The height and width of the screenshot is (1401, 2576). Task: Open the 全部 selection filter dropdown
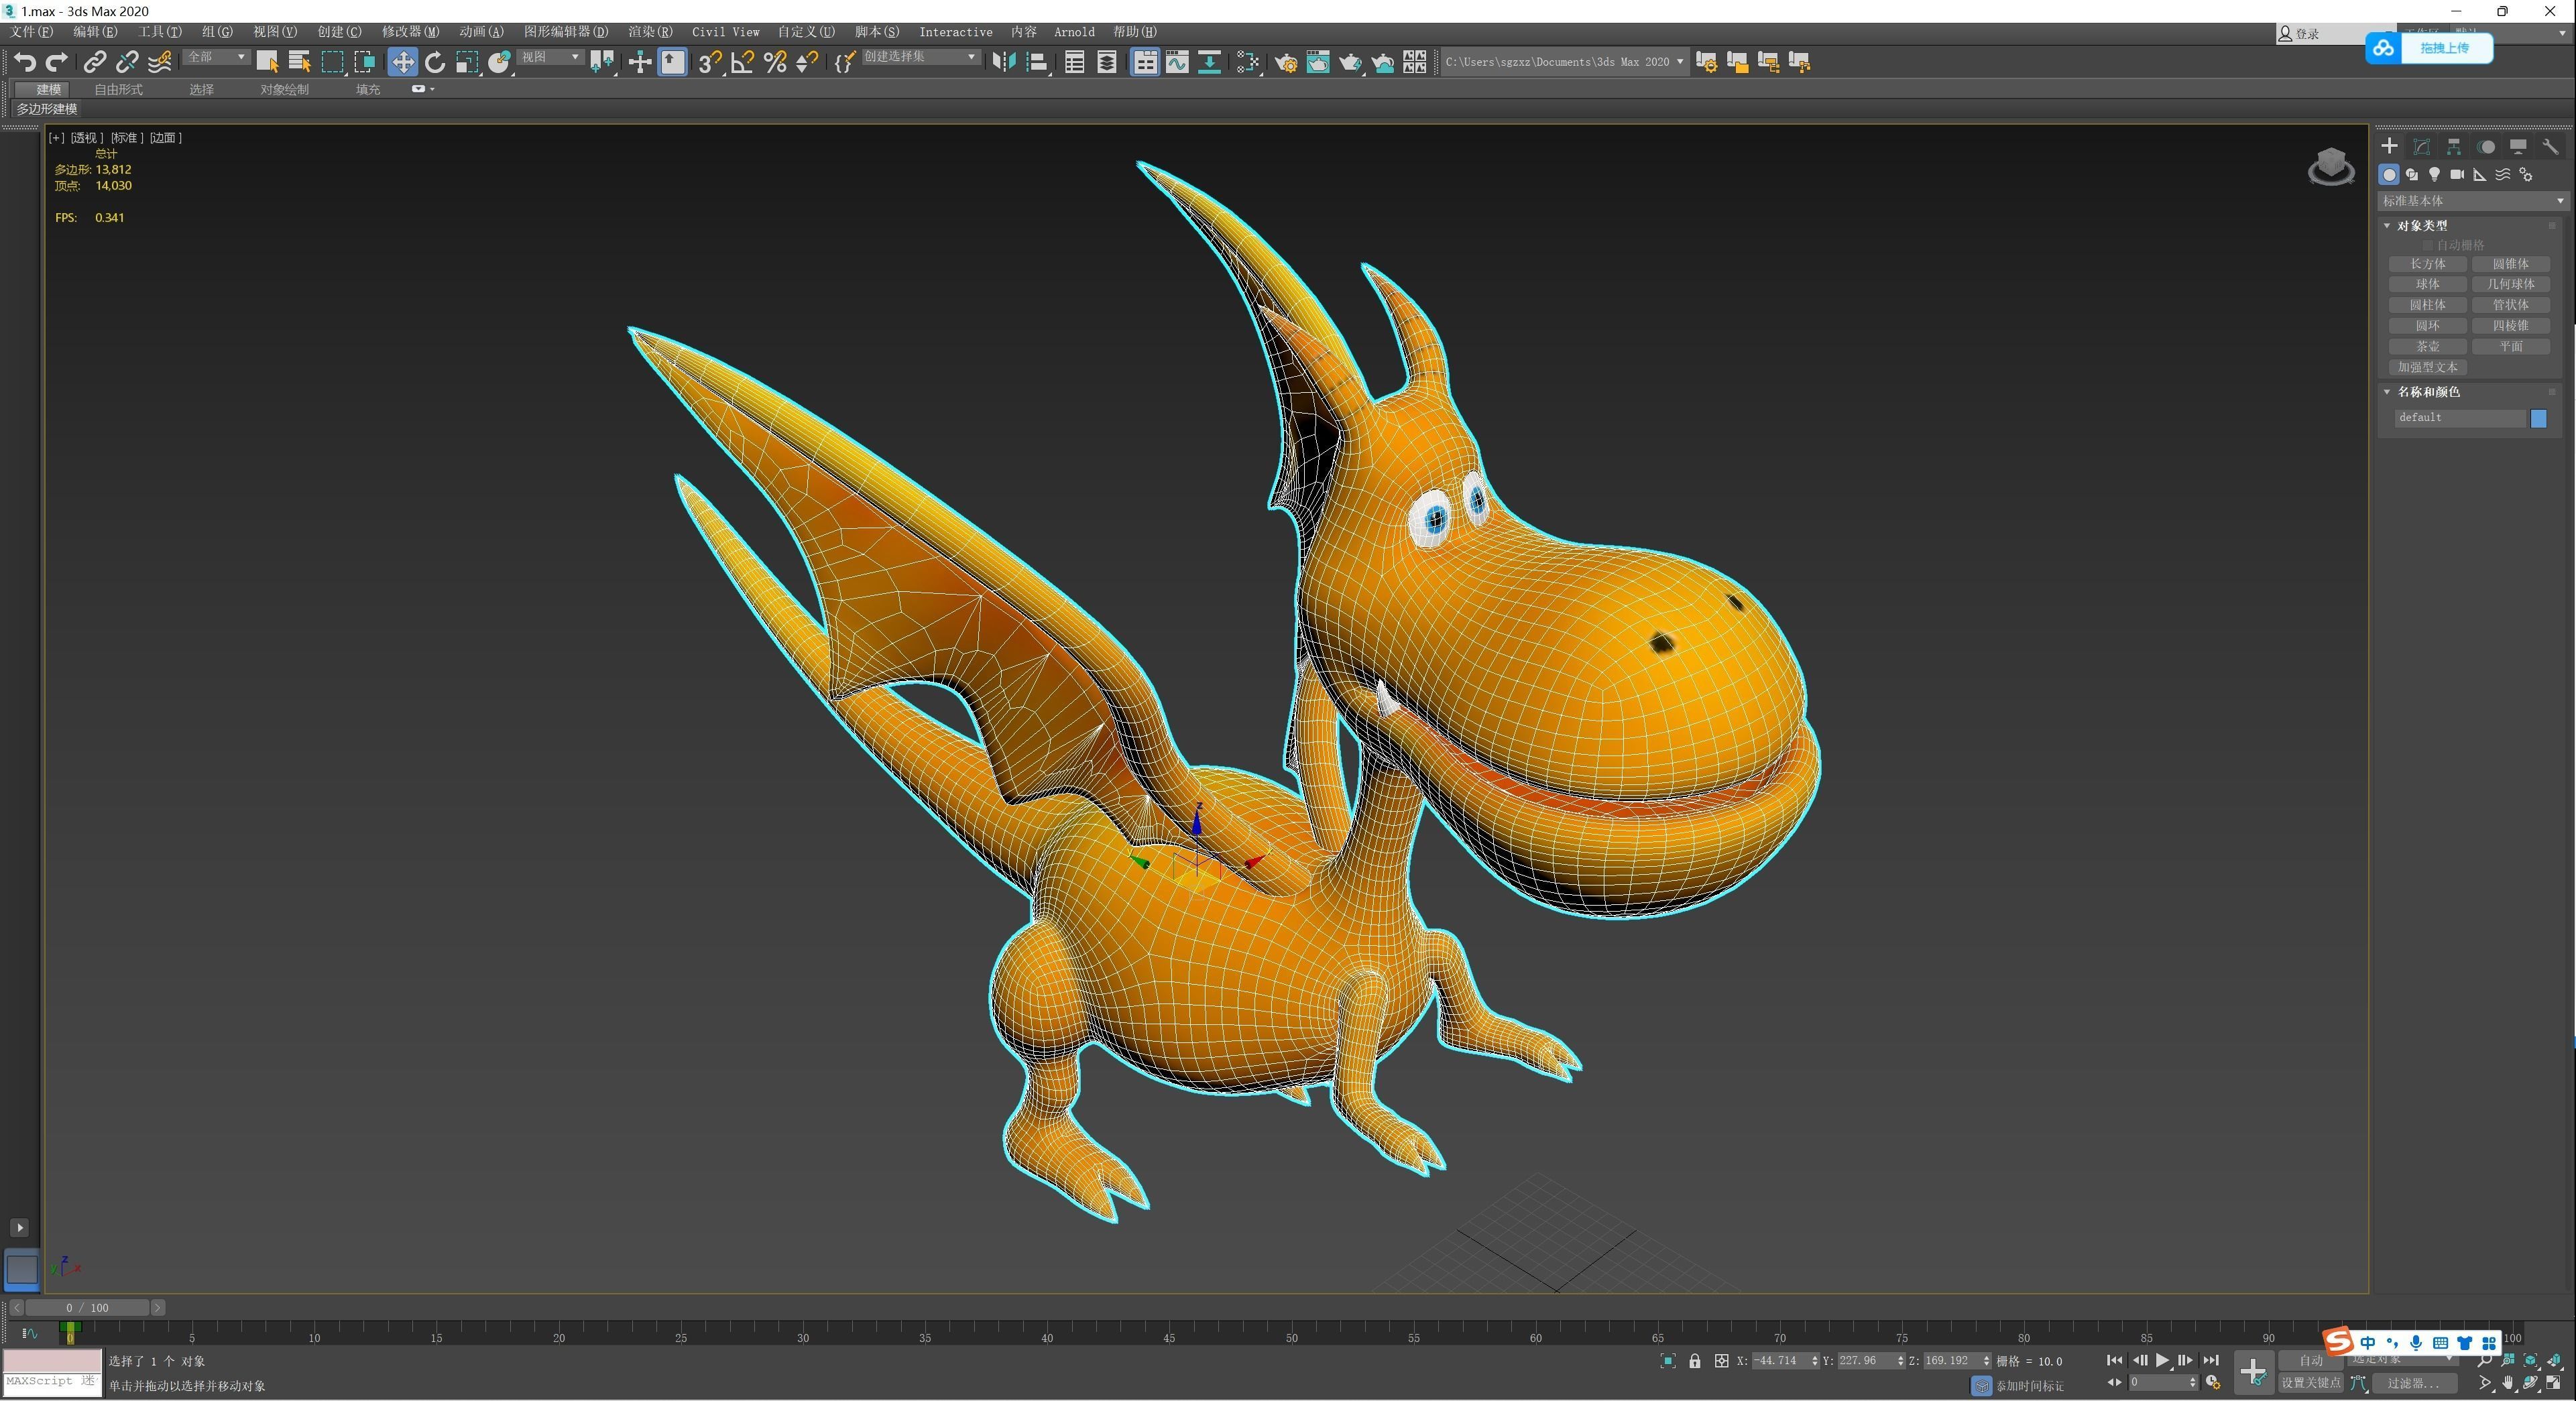click(x=216, y=57)
